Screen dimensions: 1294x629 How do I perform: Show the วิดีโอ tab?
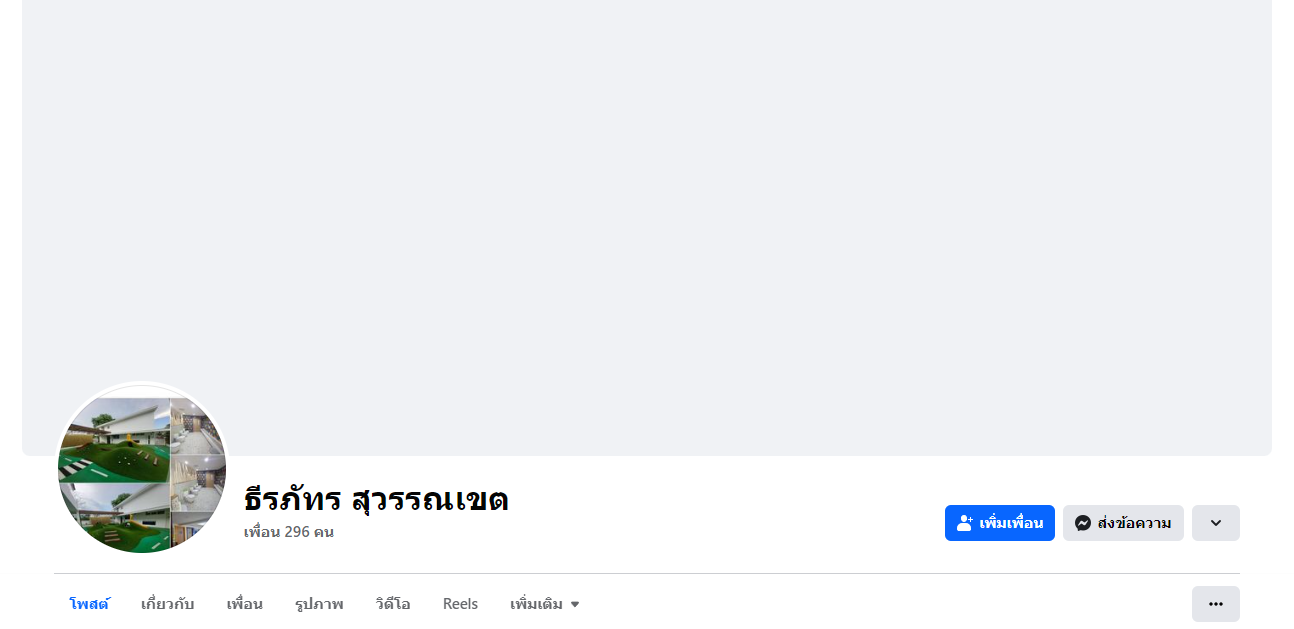[x=393, y=604]
